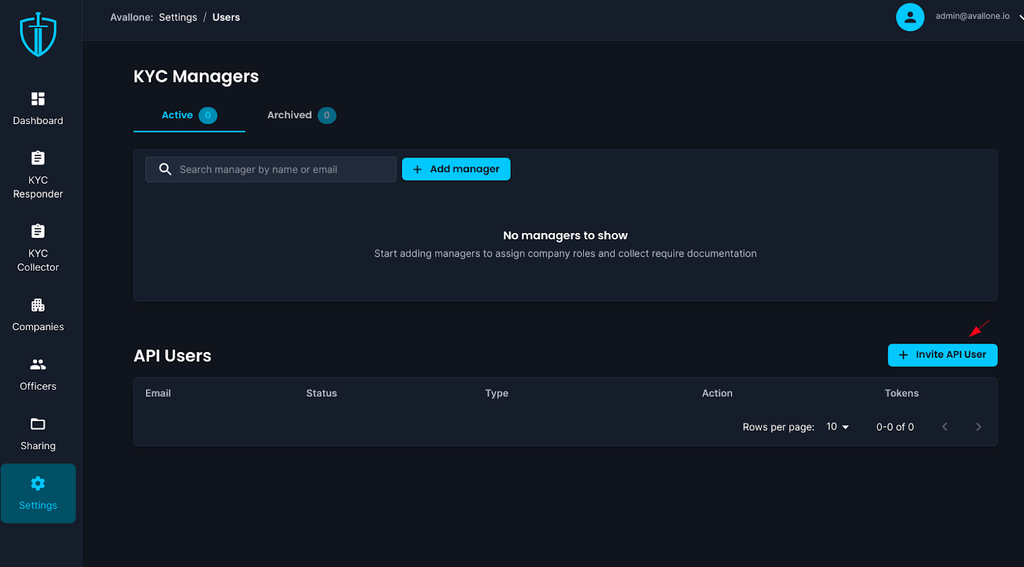The image size is (1024, 567).
Task: Click the Users breadcrumb
Action: click(226, 18)
